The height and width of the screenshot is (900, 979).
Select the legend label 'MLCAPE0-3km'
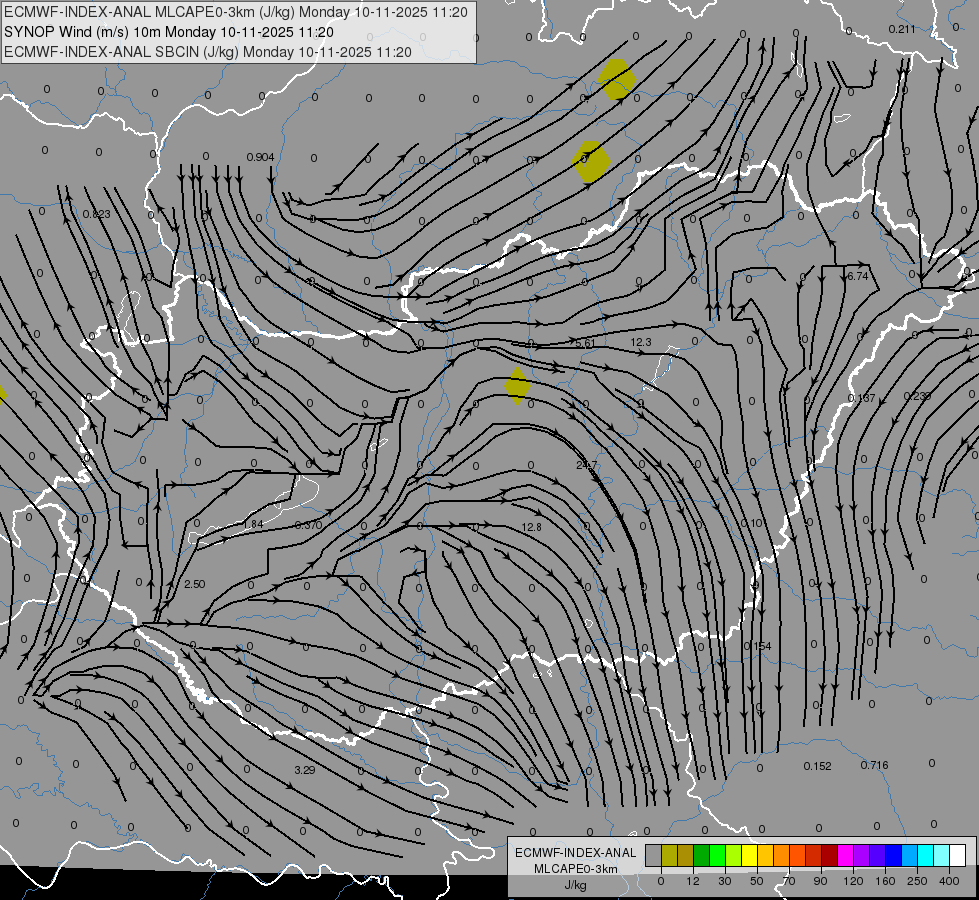pyautogui.click(x=575, y=869)
